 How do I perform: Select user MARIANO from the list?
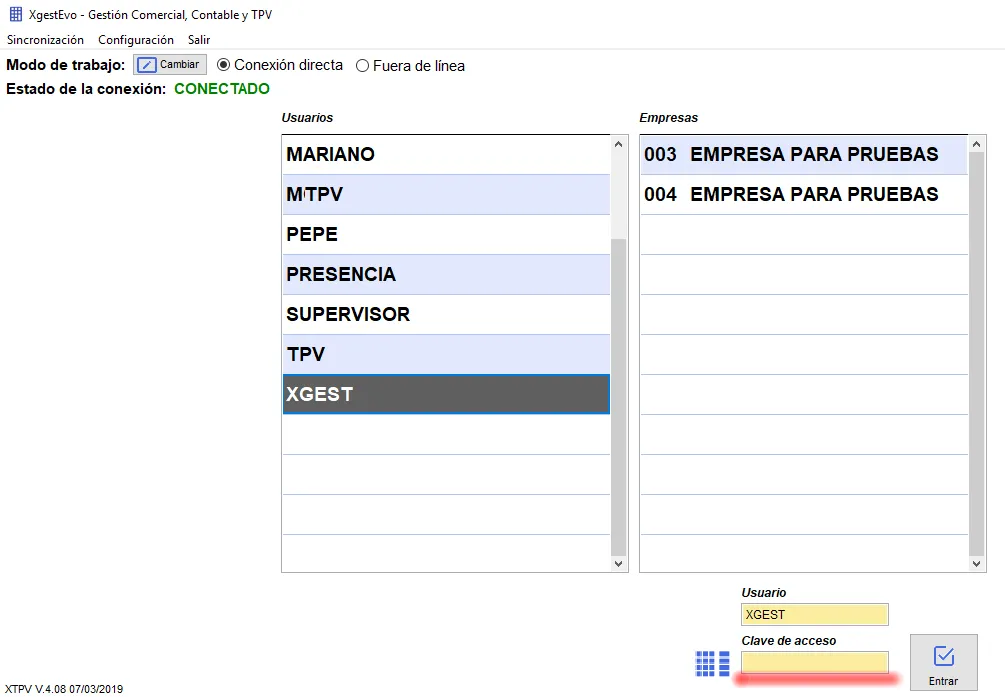click(x=446, y=155)
